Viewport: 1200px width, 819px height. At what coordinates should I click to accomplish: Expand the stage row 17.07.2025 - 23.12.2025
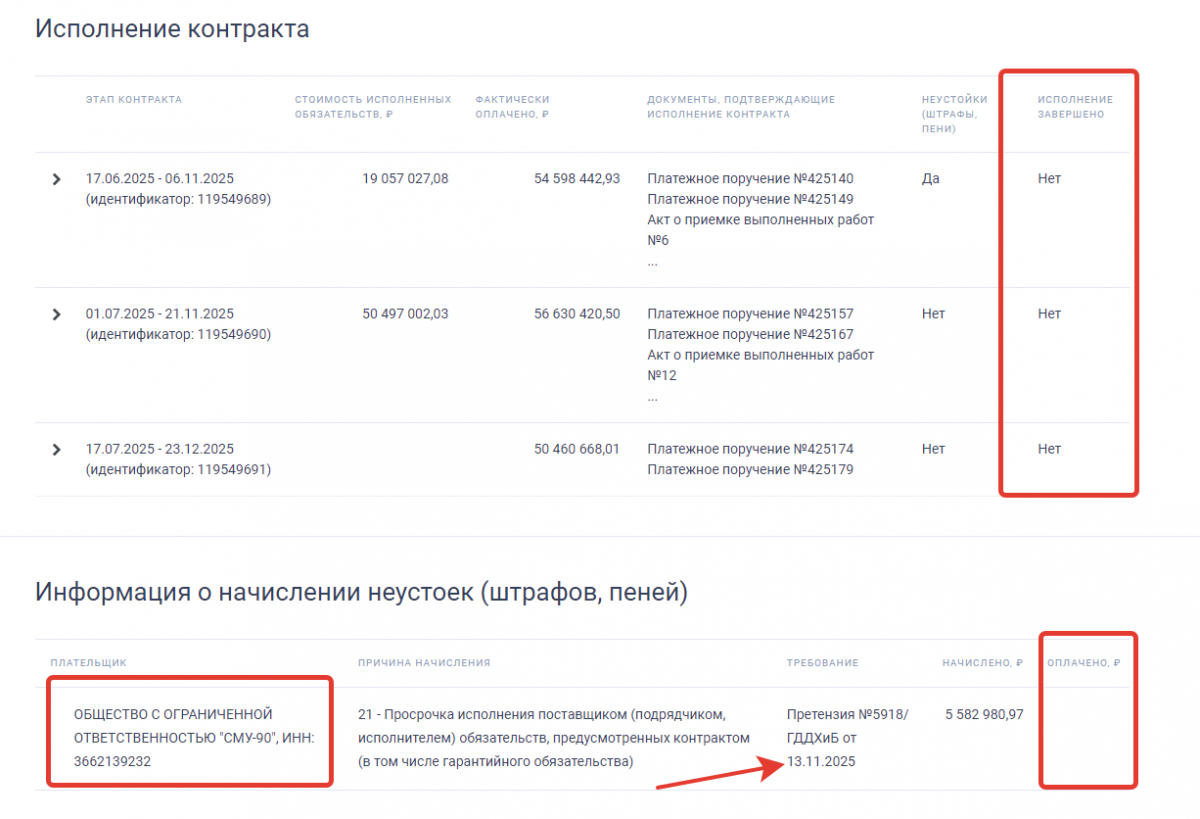pyautogui.click(x=57, y=449)
